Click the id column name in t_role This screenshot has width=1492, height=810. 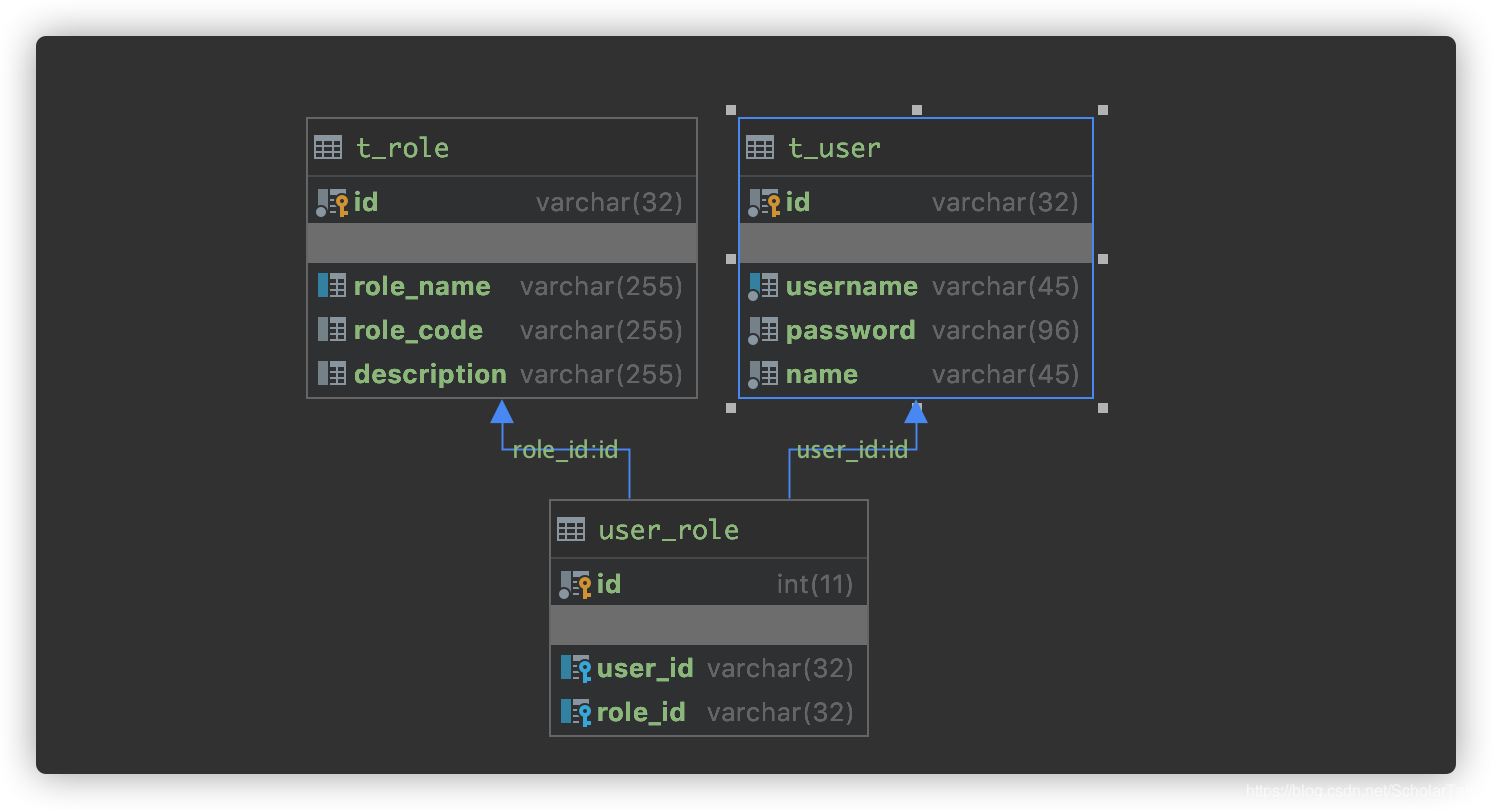366,202
